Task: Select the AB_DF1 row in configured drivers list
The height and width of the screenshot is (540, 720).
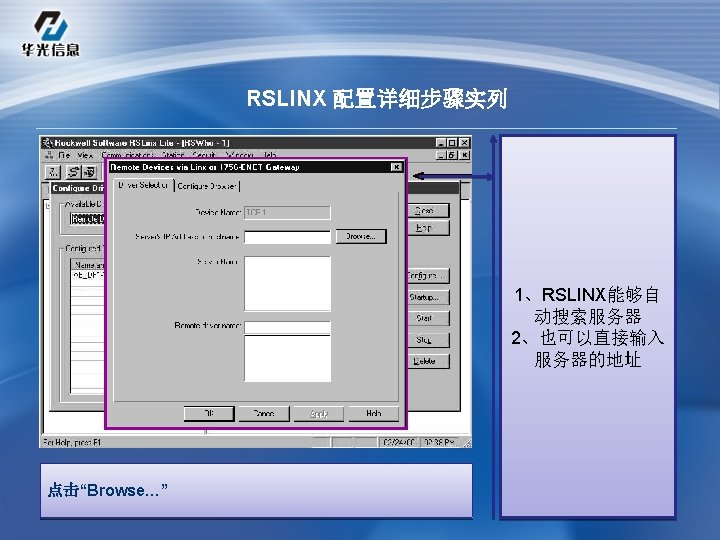Action: 88,276
